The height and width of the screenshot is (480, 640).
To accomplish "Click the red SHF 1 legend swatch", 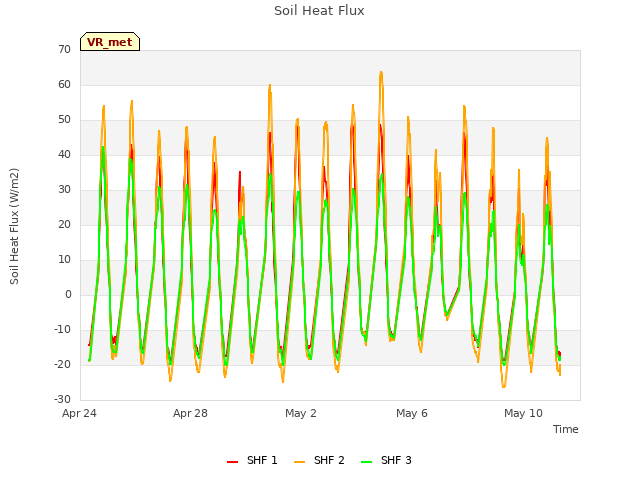I will click(232, 462).
